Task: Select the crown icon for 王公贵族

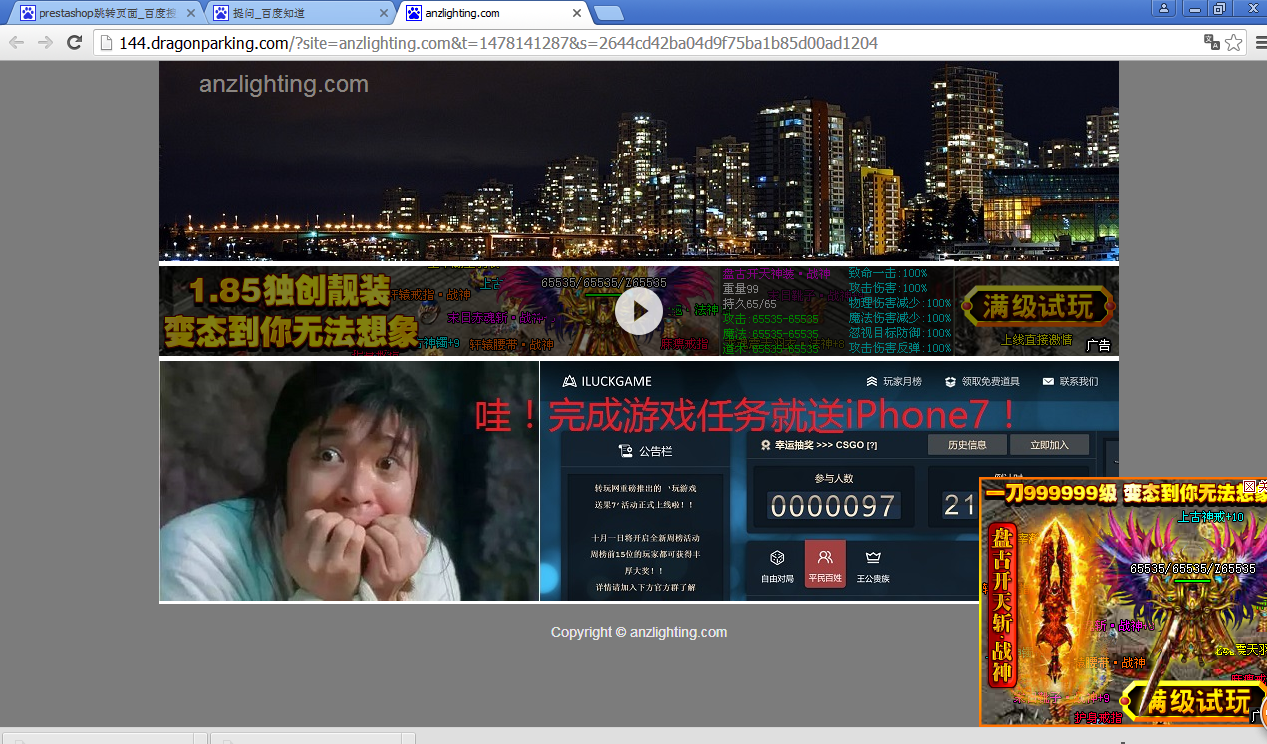Action: coord(872,557)
